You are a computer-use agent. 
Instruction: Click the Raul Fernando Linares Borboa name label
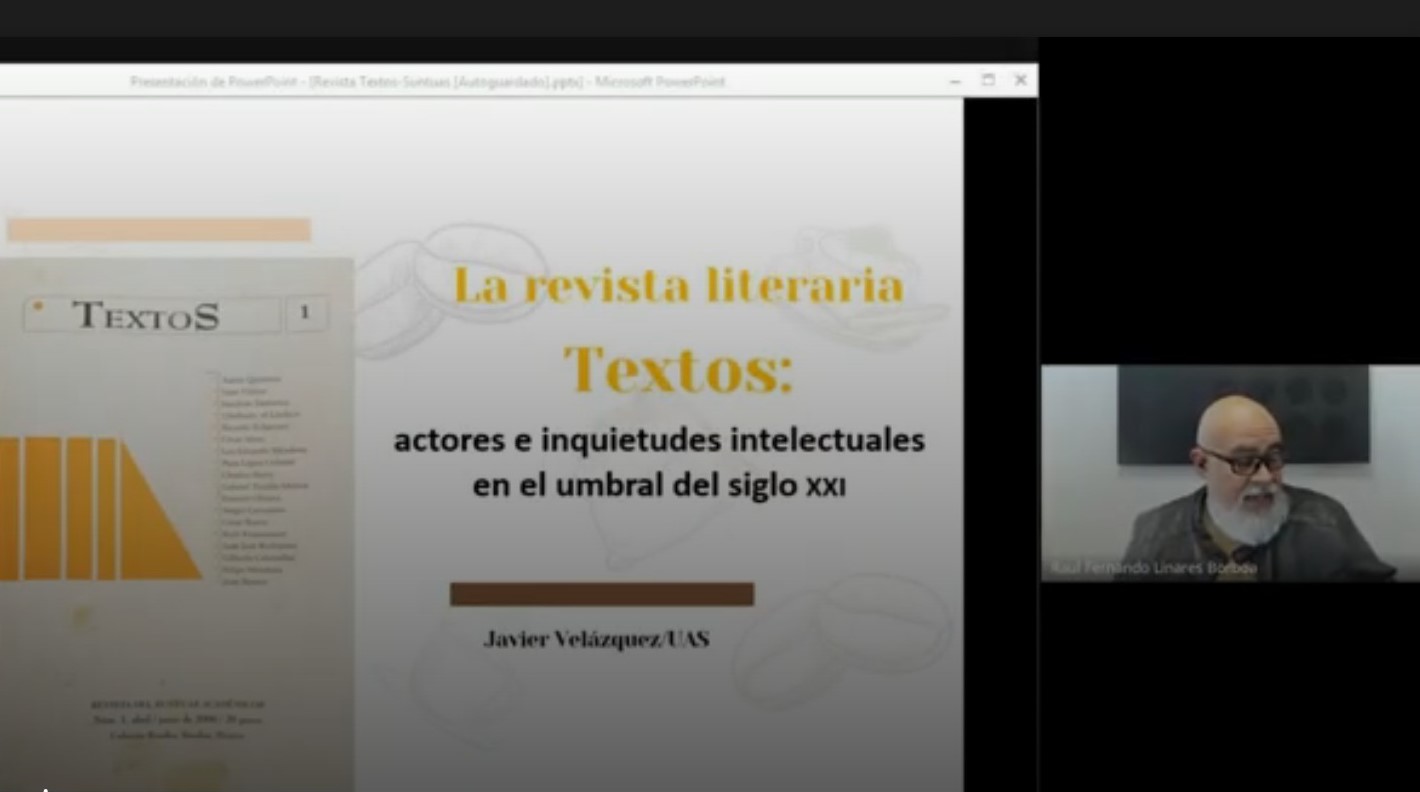pos(1153,569)
